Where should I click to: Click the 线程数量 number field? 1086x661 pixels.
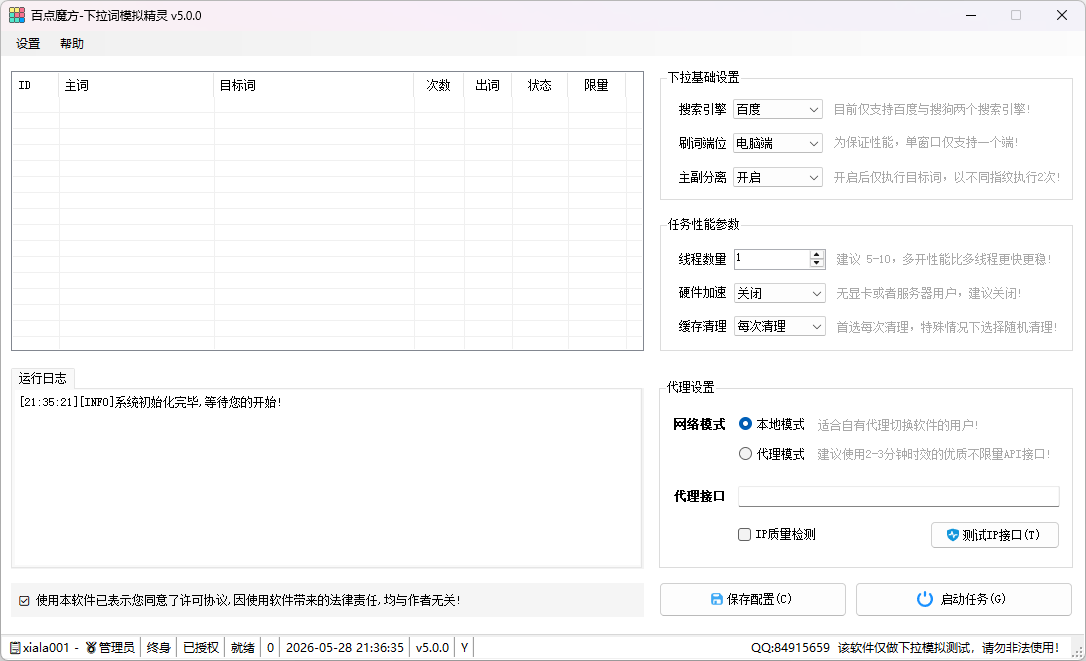point(772,259)
